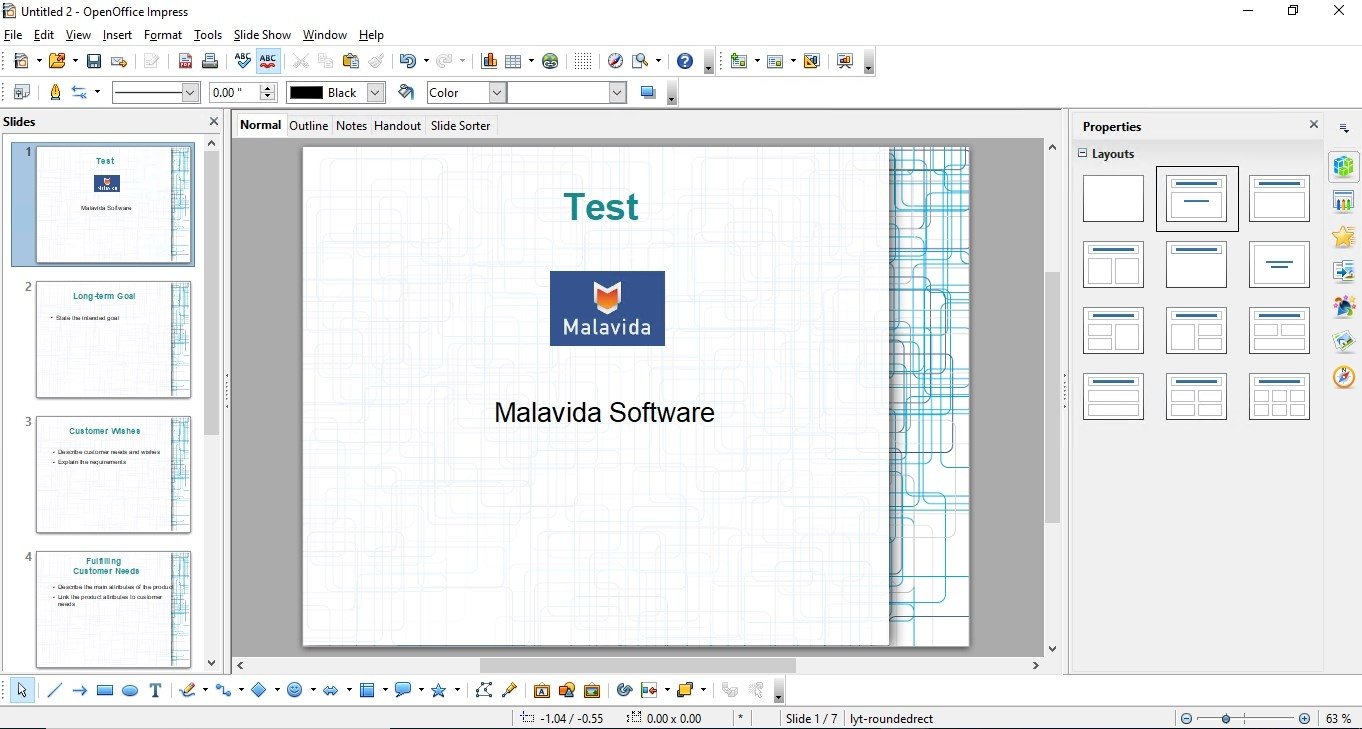
Task: Click the zoom in plus button
Action: click(1304, 718)
